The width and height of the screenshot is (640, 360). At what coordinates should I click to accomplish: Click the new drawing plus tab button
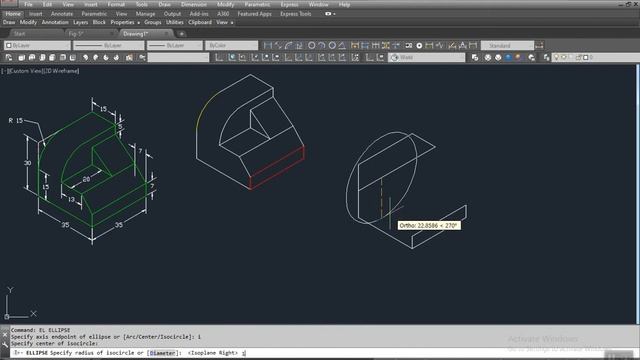pyautogui.click(x=182, y=34)
